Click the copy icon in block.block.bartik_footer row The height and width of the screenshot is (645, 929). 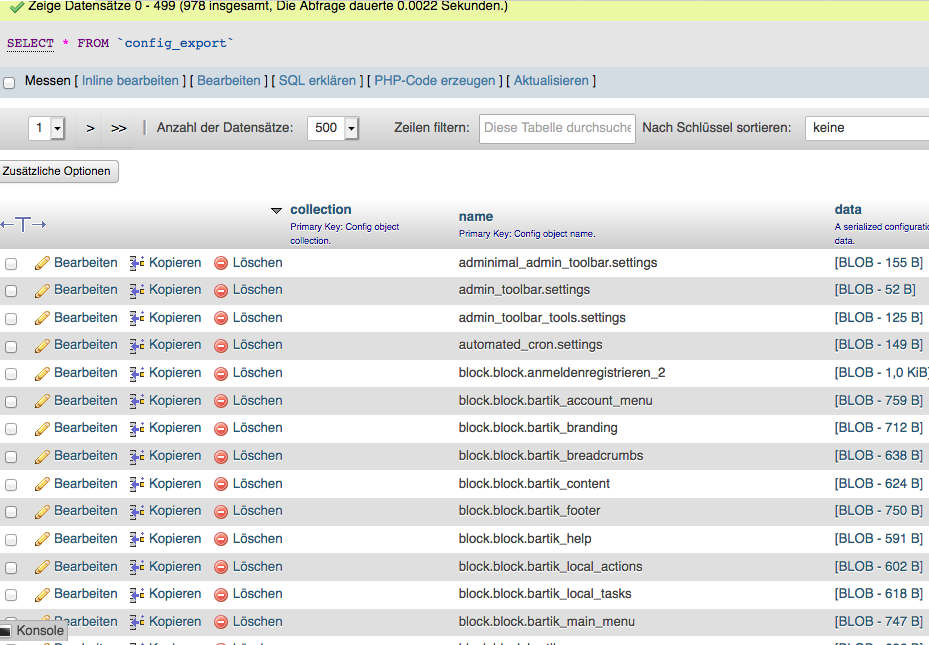pyautogui.click(x=137, y=511)
